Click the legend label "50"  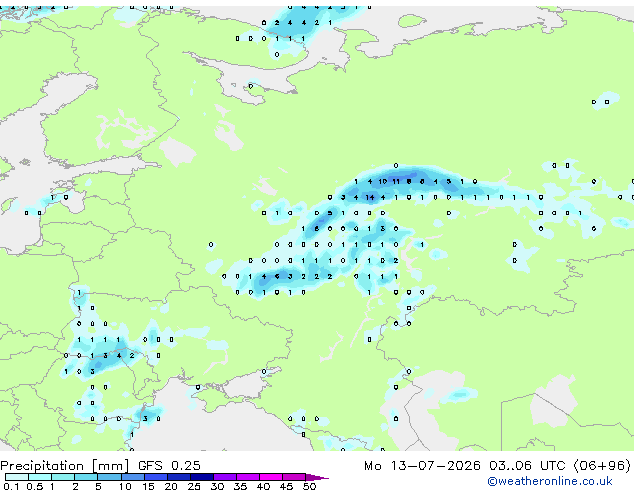[x=309, y=486]
